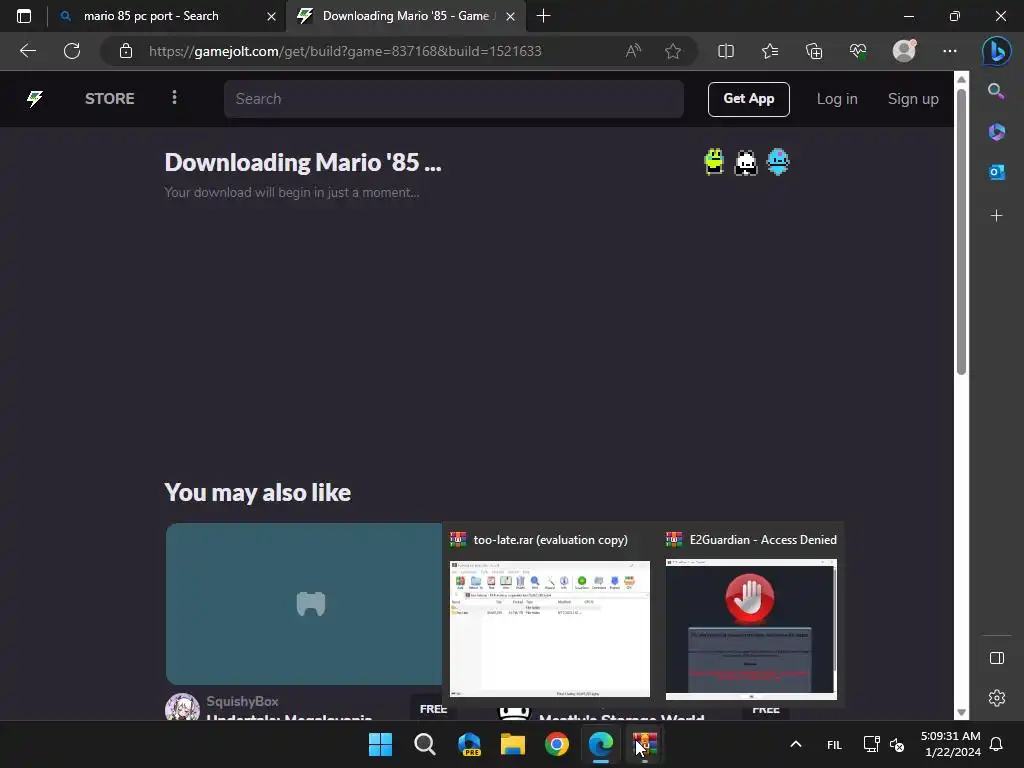Open the FIL input language switcher
The image size is (1024, 768).
pyautogui.click(x=834, y=744)
